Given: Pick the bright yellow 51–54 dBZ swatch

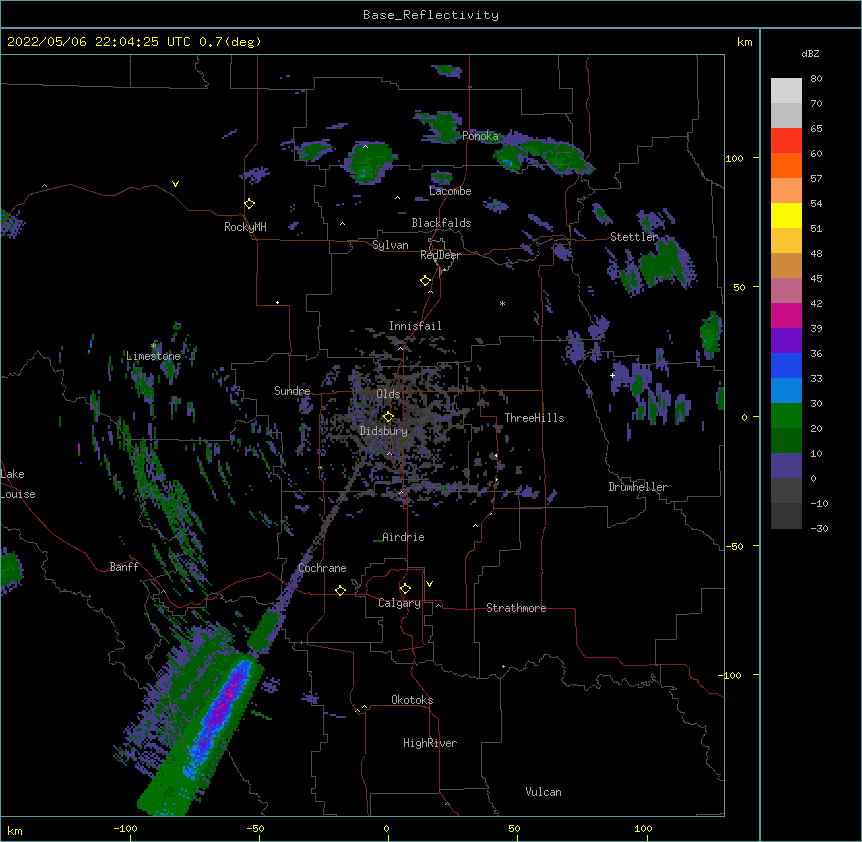Looking at the screenshot, I should [x=786, y=215].
